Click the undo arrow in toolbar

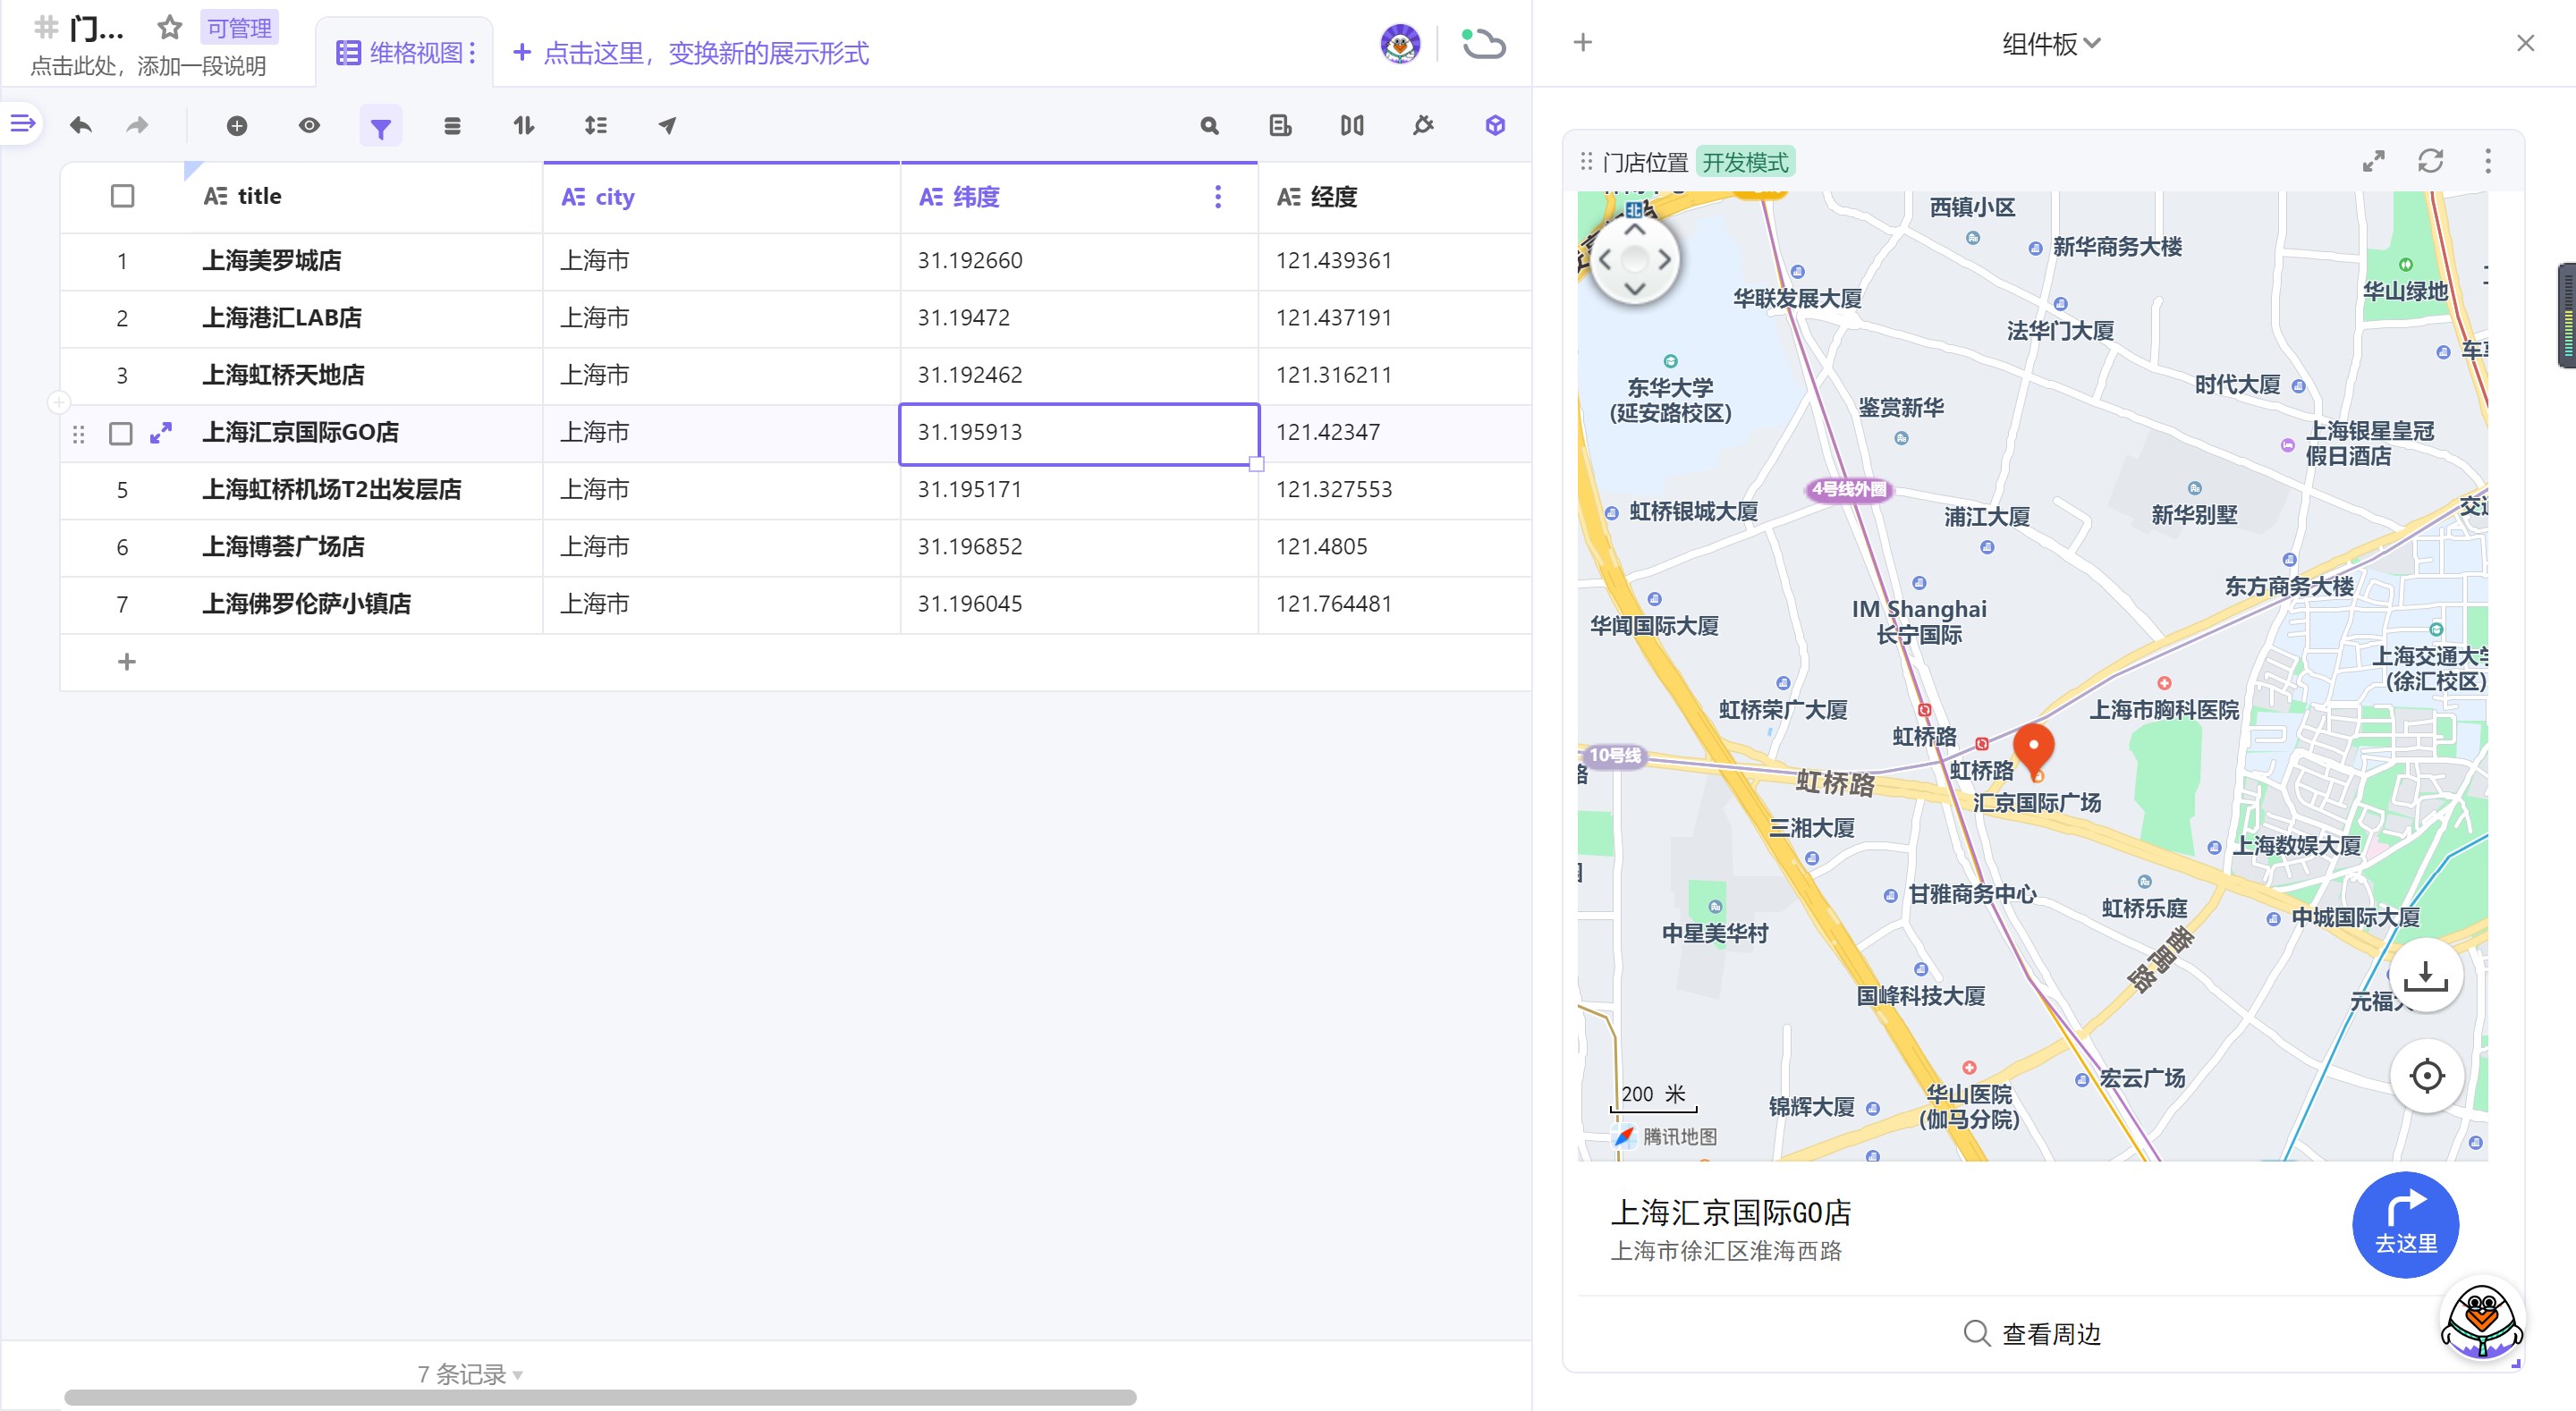pyautogui.click(x=81, y=125)
